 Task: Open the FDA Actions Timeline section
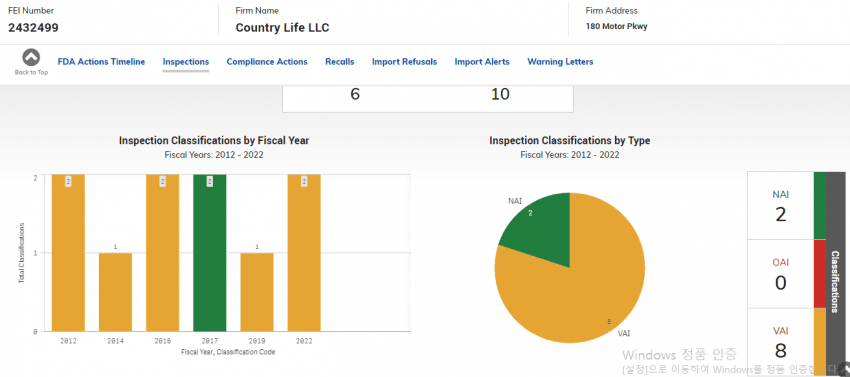(101, 62)
